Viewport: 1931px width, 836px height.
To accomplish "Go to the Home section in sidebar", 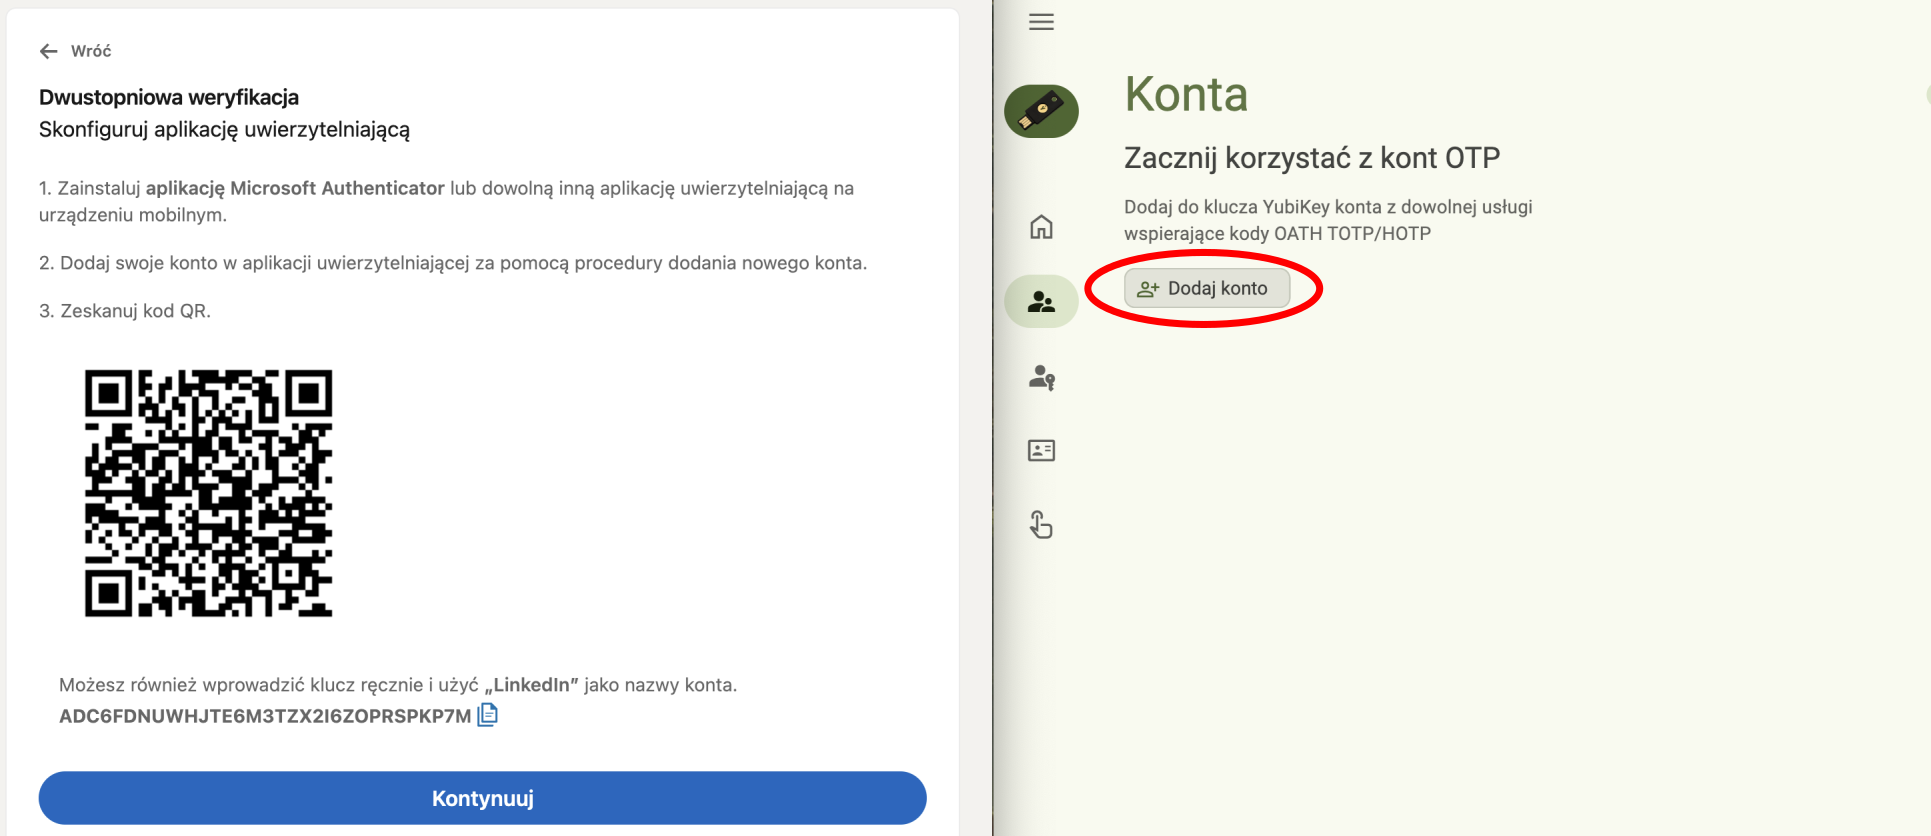I will (x=1041, y=227).
